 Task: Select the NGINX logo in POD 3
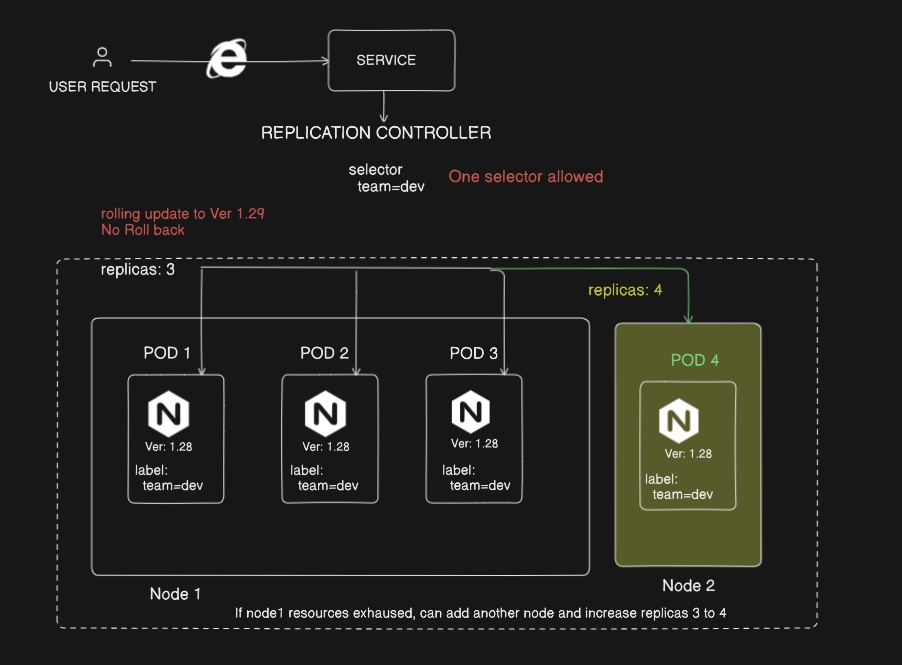tap(471, 412)
